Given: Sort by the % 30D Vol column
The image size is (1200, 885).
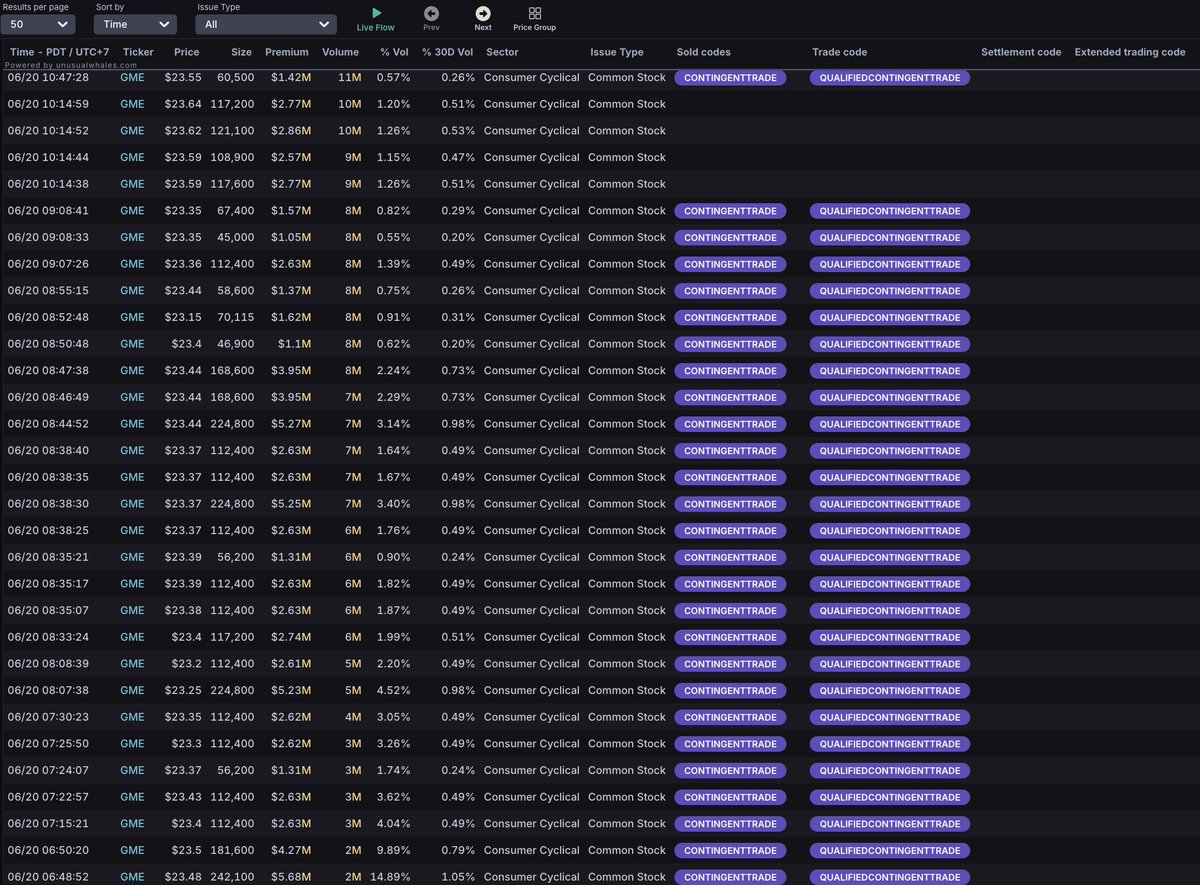Looking at the screenshot, I should click(447, 51).
